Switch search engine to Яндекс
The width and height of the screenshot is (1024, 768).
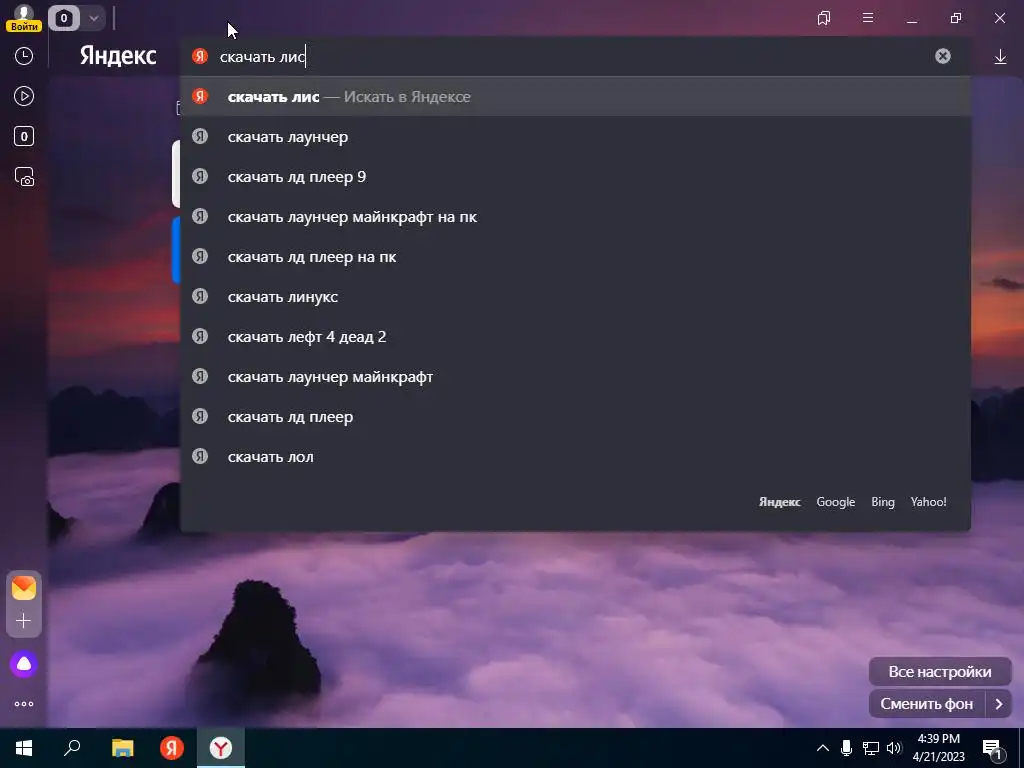779,502
